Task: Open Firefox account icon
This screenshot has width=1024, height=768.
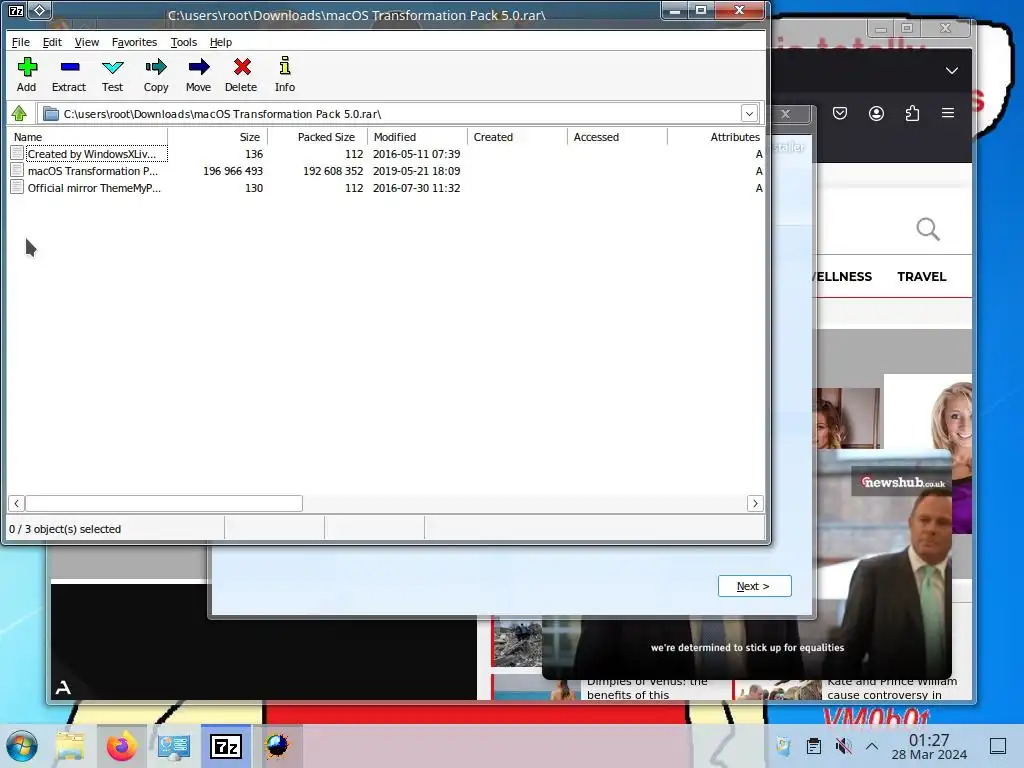Action: click(x=876, y=114)
